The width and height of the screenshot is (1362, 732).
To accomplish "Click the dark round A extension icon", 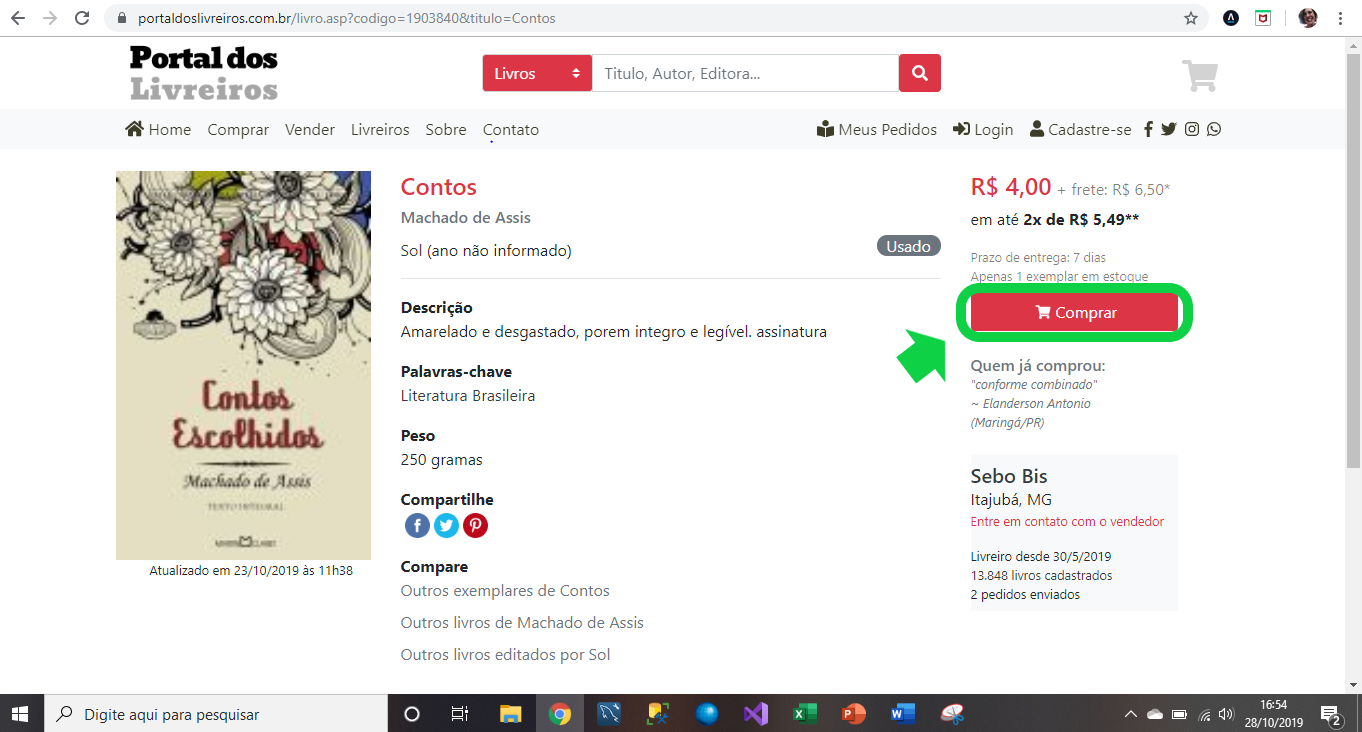I will tap(1231, 18).
